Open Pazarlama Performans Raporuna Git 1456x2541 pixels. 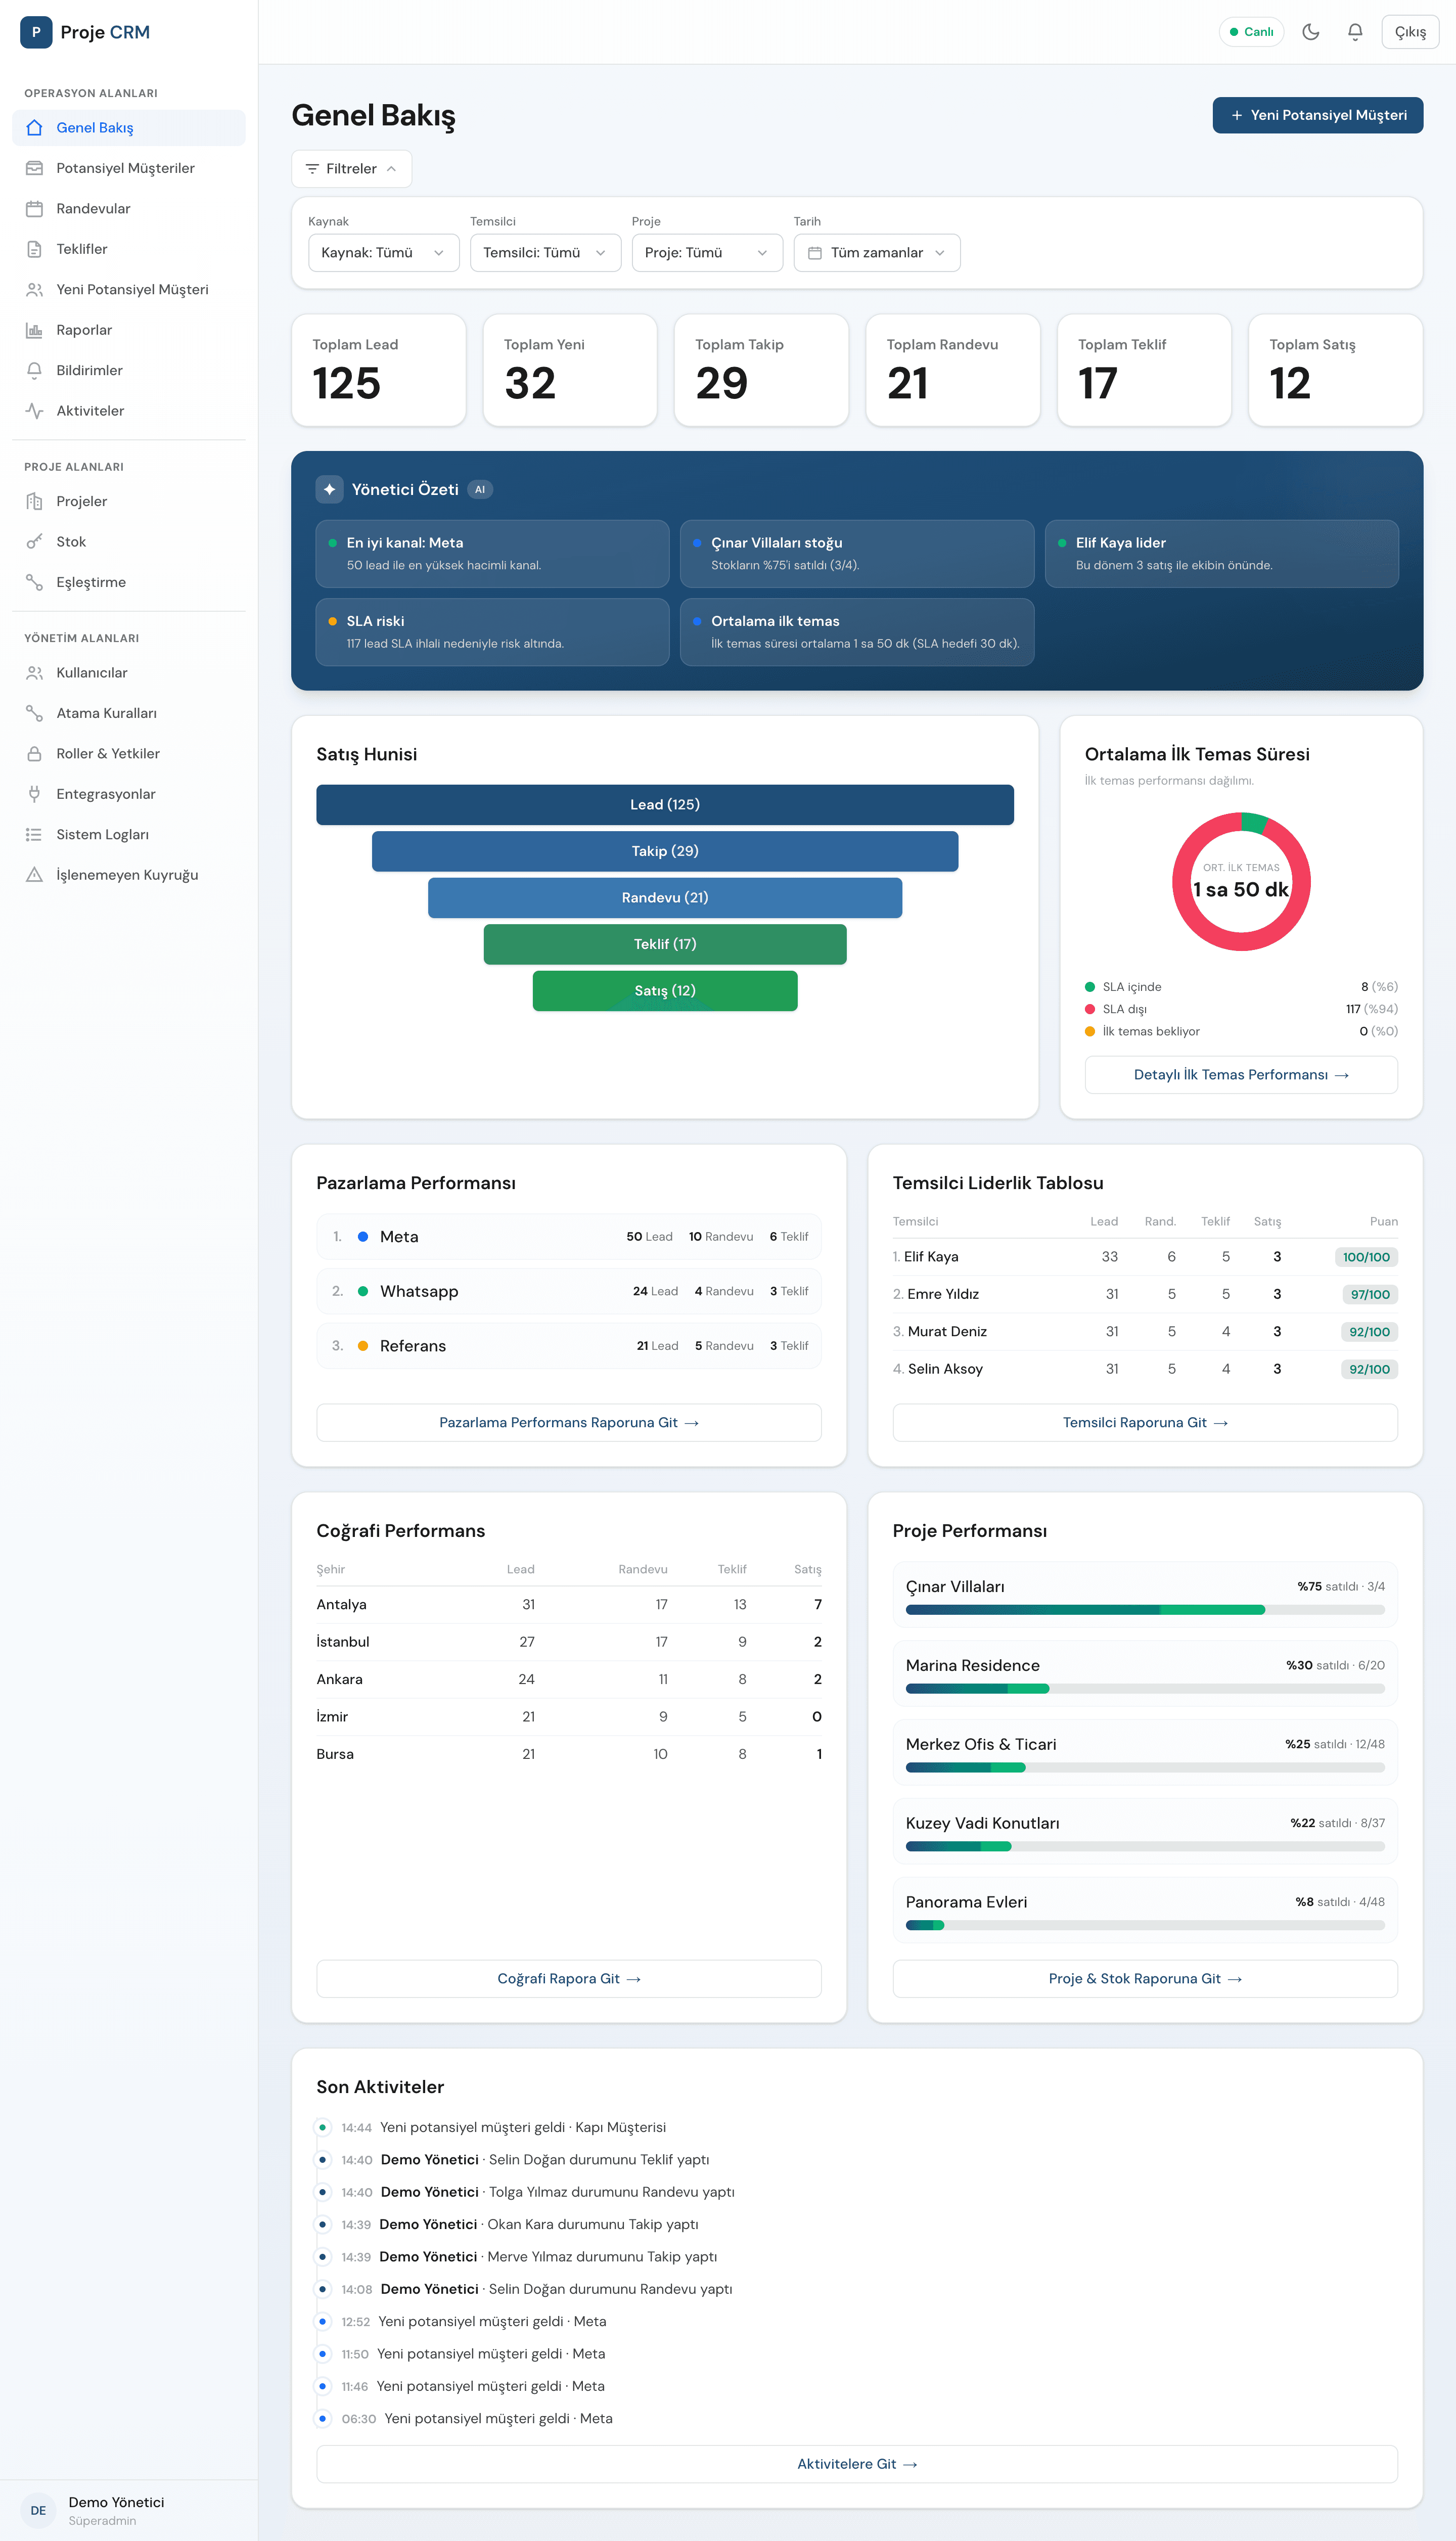click(569, 1423)
